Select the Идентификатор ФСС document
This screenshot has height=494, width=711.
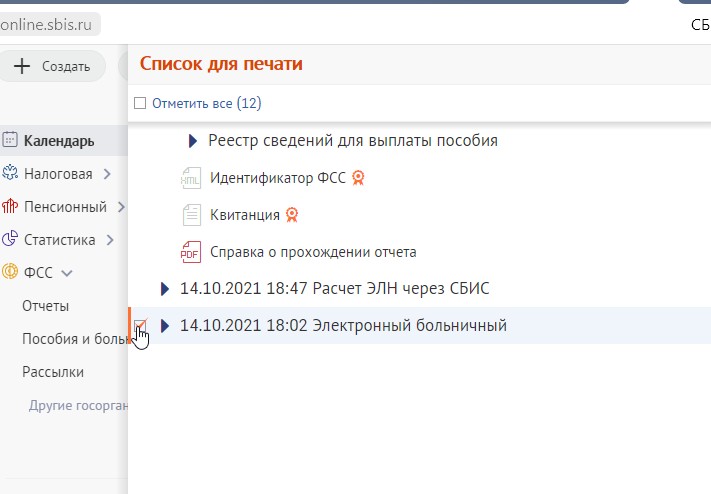[278, 178]
